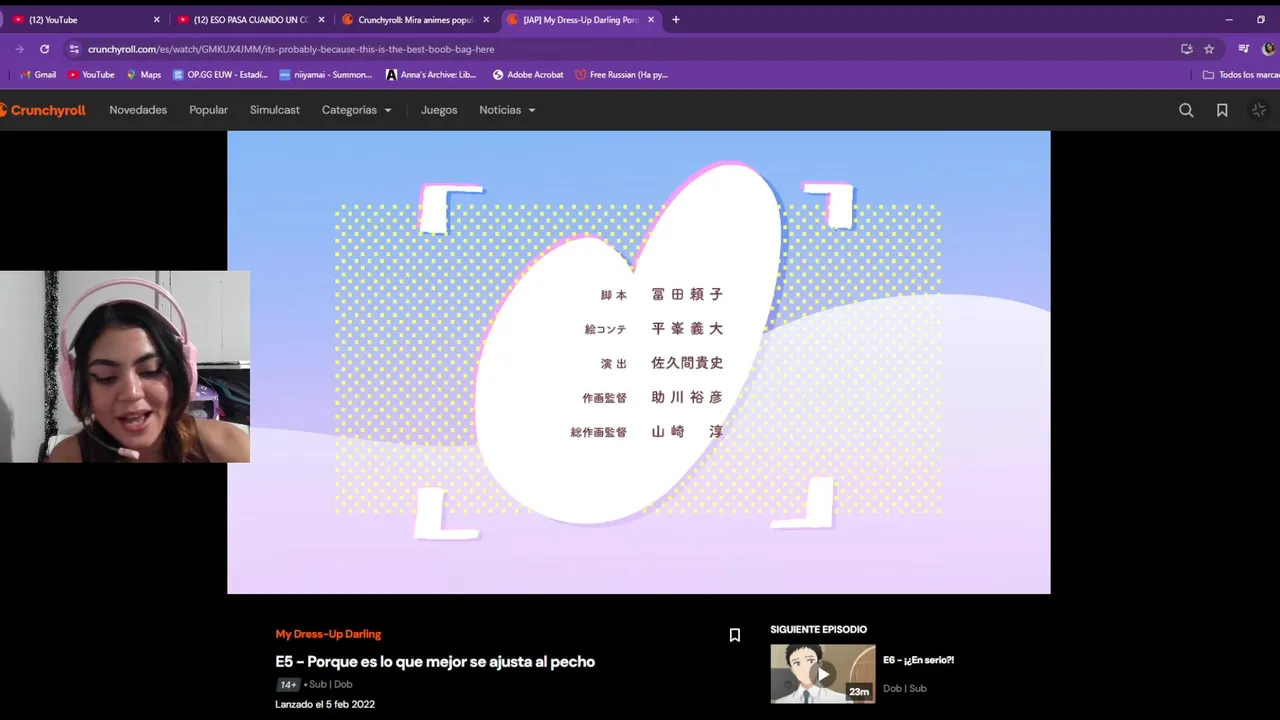
Task: Add episode to watchlist using bookmark beside title
Action: click(x=735, y=635)
